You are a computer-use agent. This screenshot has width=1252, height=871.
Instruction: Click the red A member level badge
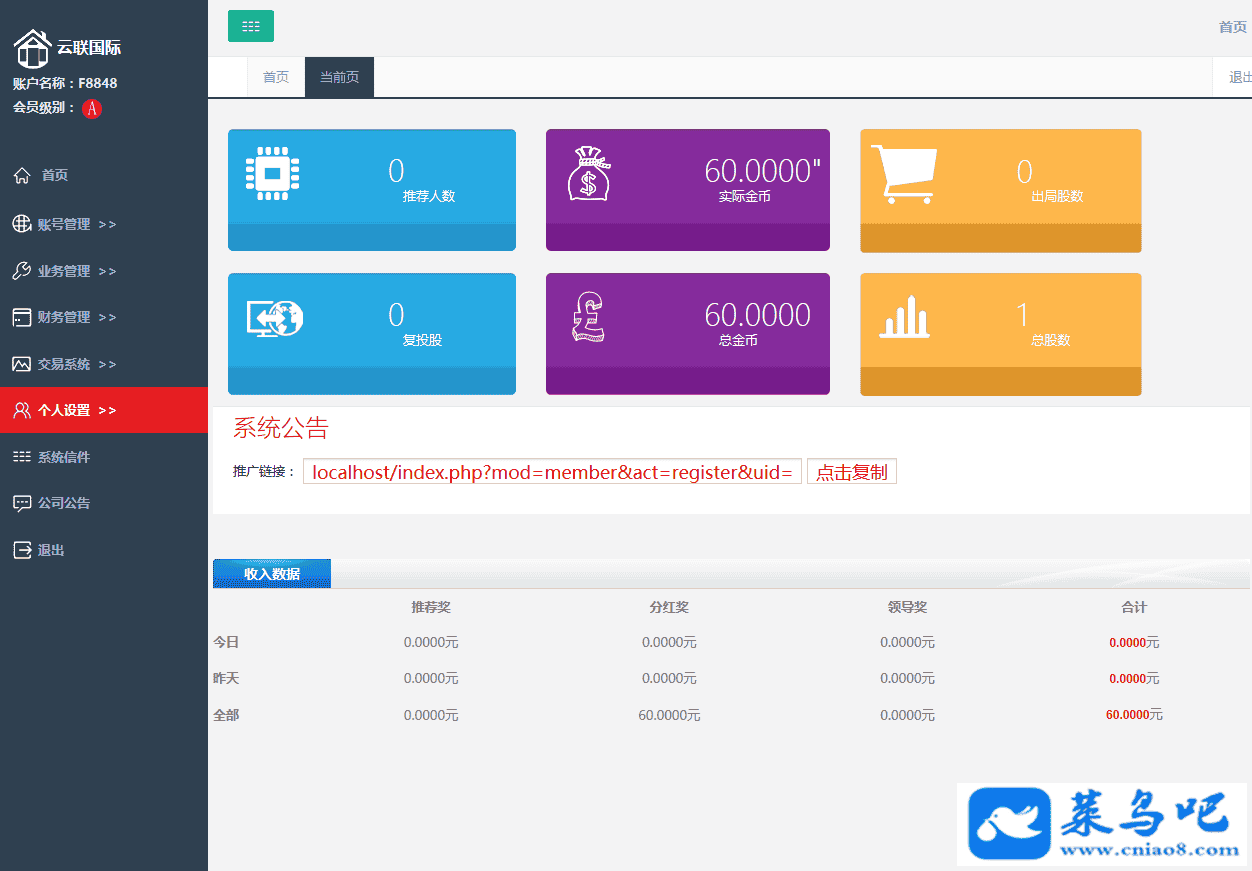(x=92, y=109)
